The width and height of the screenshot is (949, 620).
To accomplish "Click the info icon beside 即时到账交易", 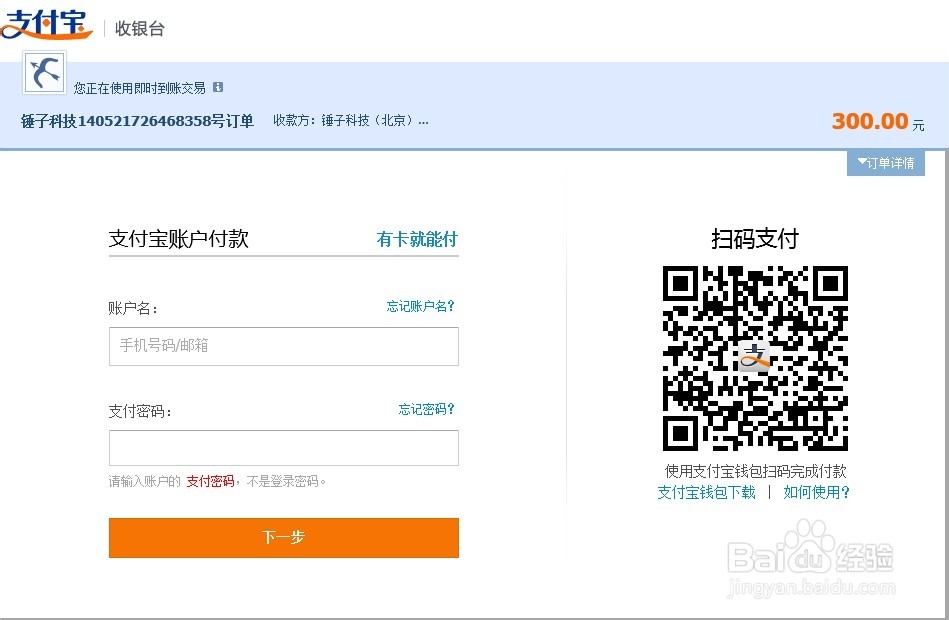I will (x=216, y=87).
